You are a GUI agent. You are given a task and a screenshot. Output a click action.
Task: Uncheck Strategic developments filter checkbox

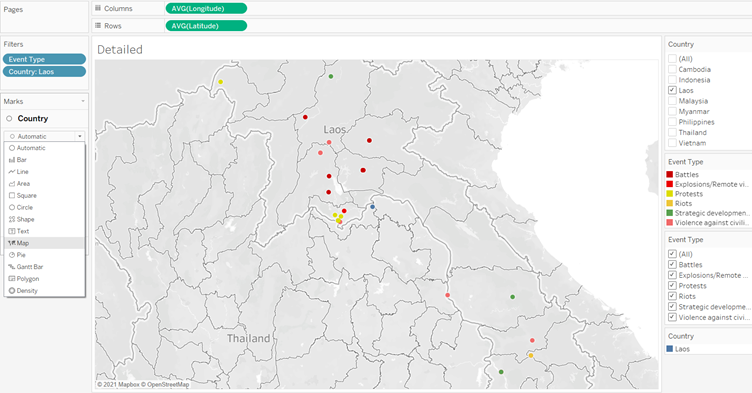672,307
